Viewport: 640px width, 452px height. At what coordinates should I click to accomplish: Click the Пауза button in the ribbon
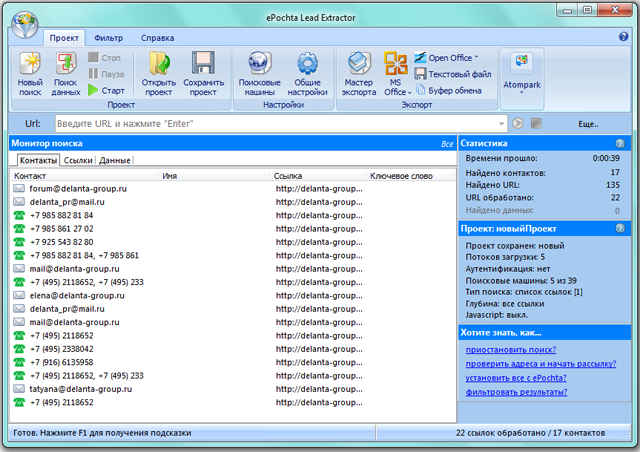click(x=106, y=74)
